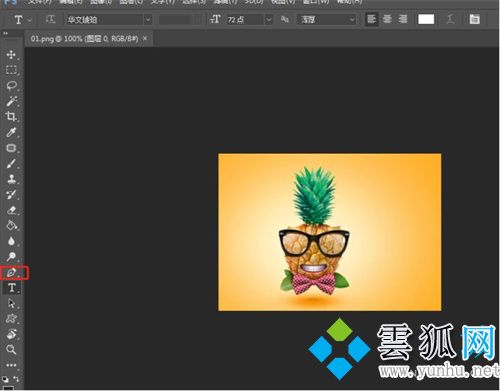Viewport: 500px width, 391px height.
Task: Close the 01.png document tab
Action: 145,39
